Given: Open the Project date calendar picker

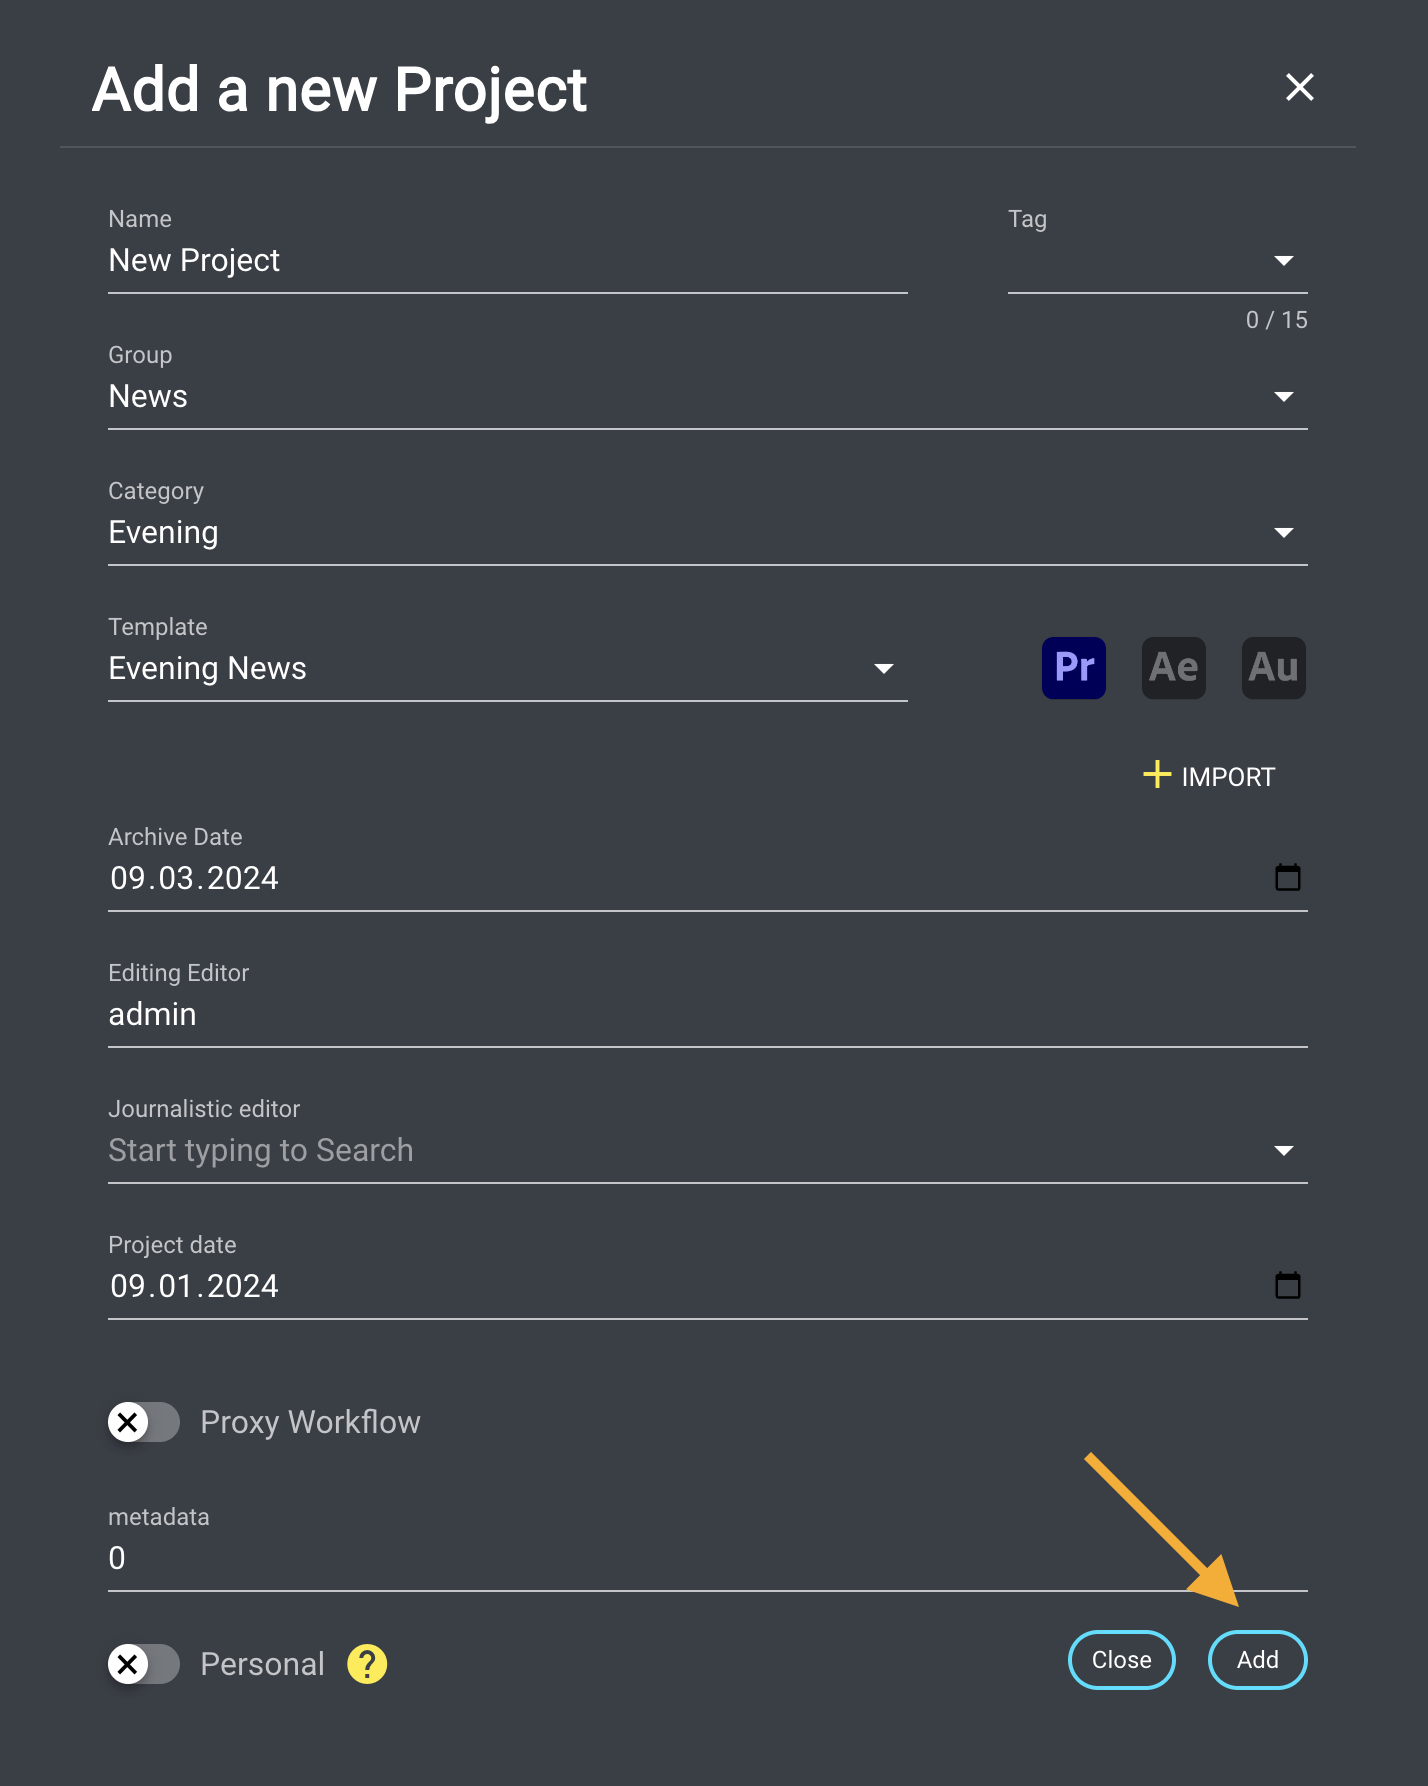Looking at the screenshot, I should click(1287, 1285).
